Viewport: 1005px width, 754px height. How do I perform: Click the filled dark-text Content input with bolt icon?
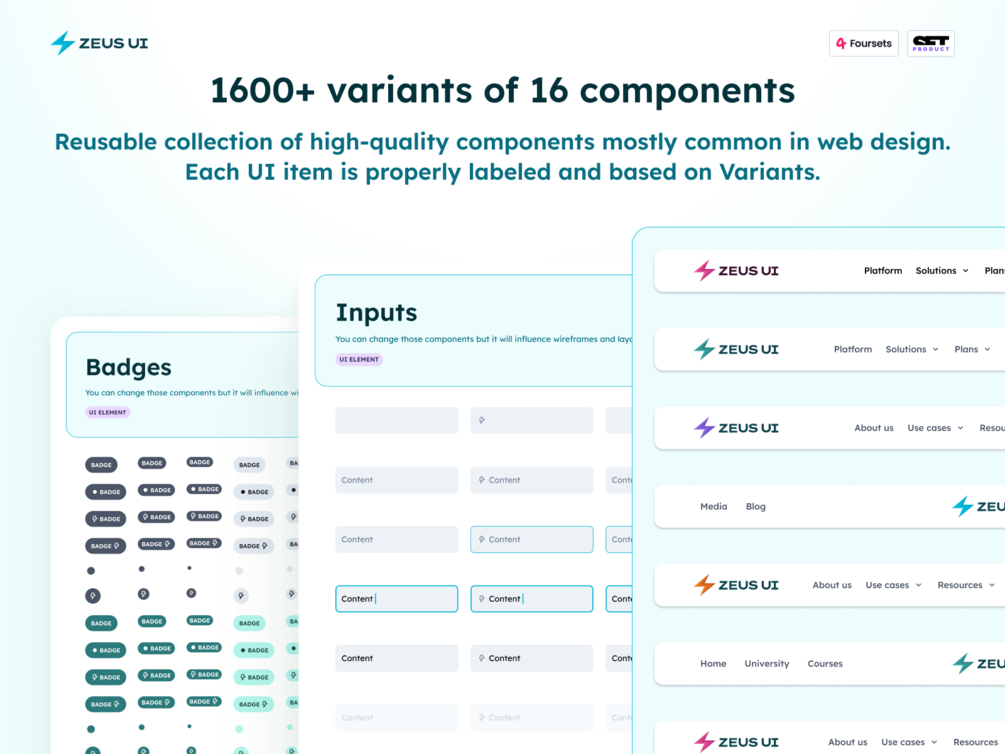coord(531,658)
